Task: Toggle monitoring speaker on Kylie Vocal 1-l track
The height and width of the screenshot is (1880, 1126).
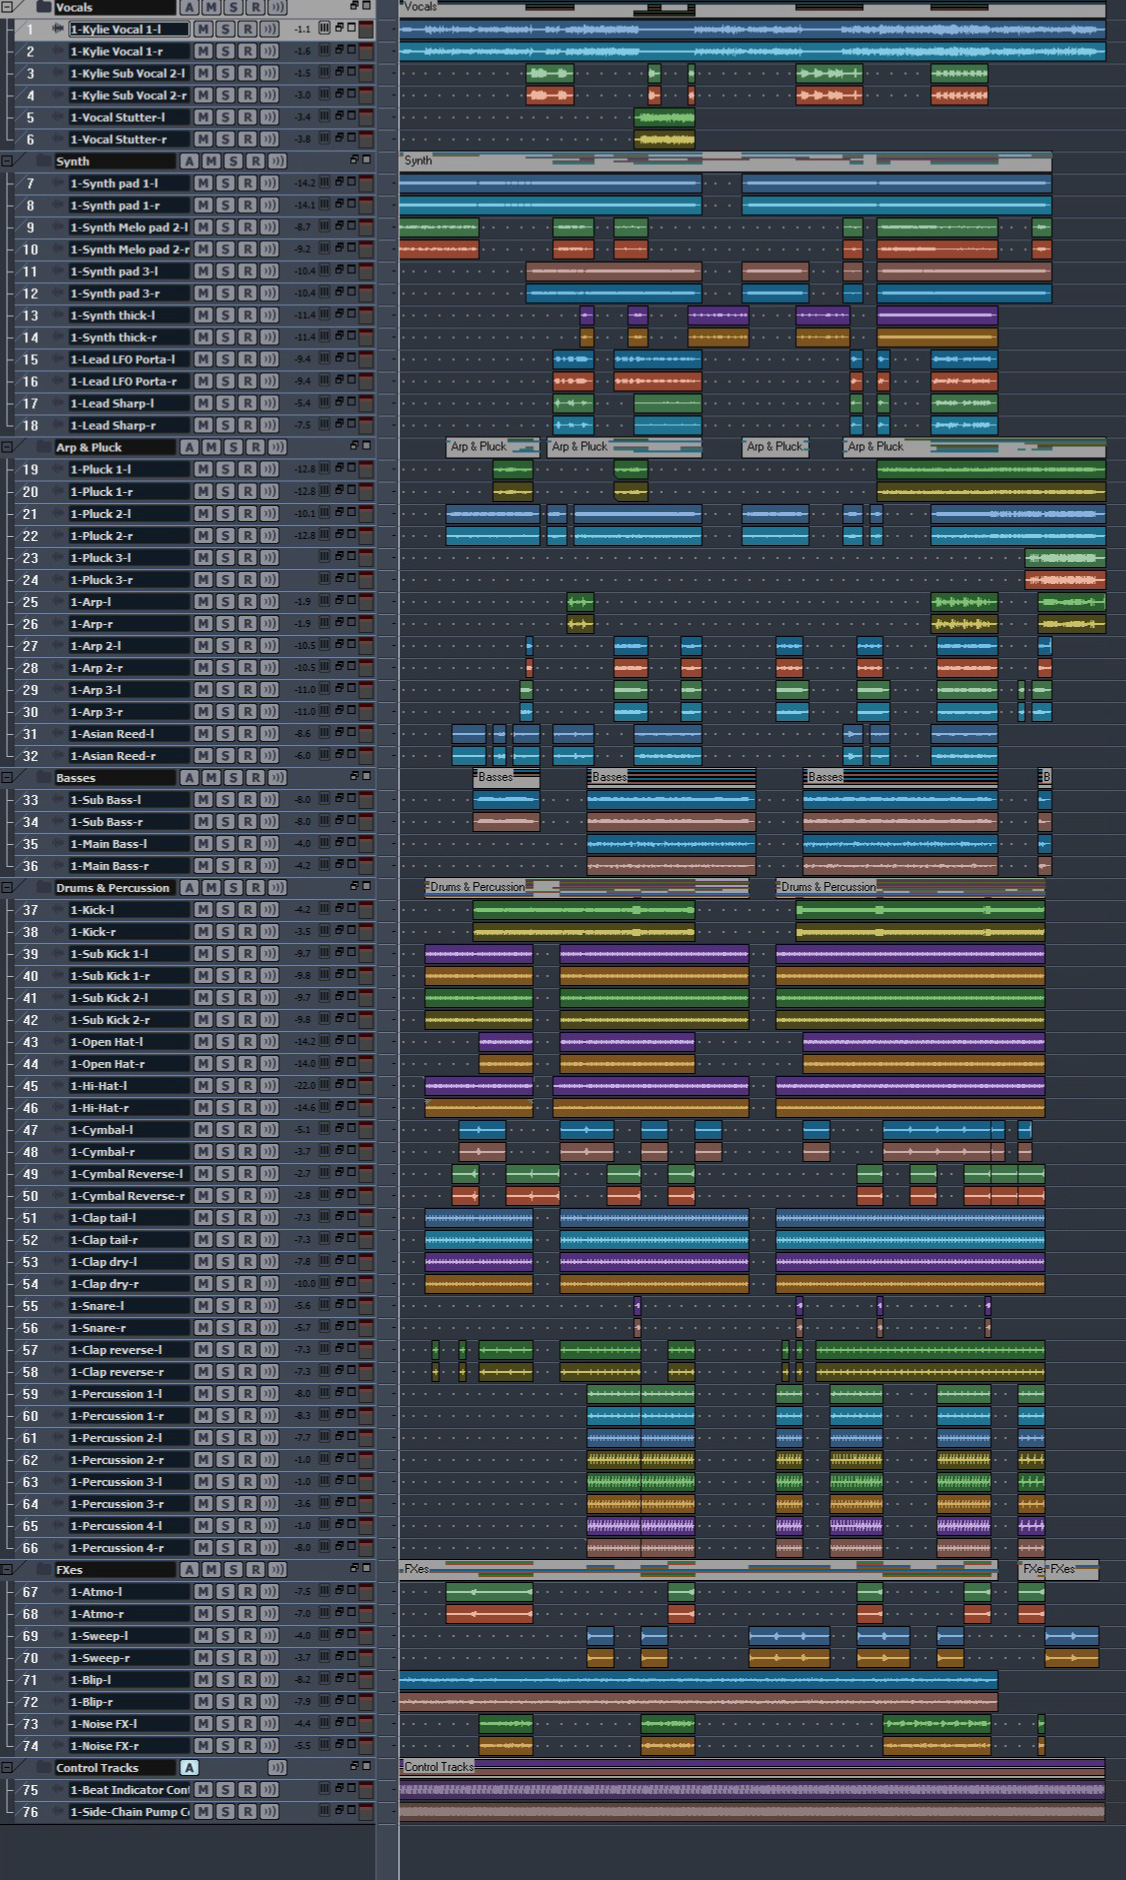Action: (269, 29)
